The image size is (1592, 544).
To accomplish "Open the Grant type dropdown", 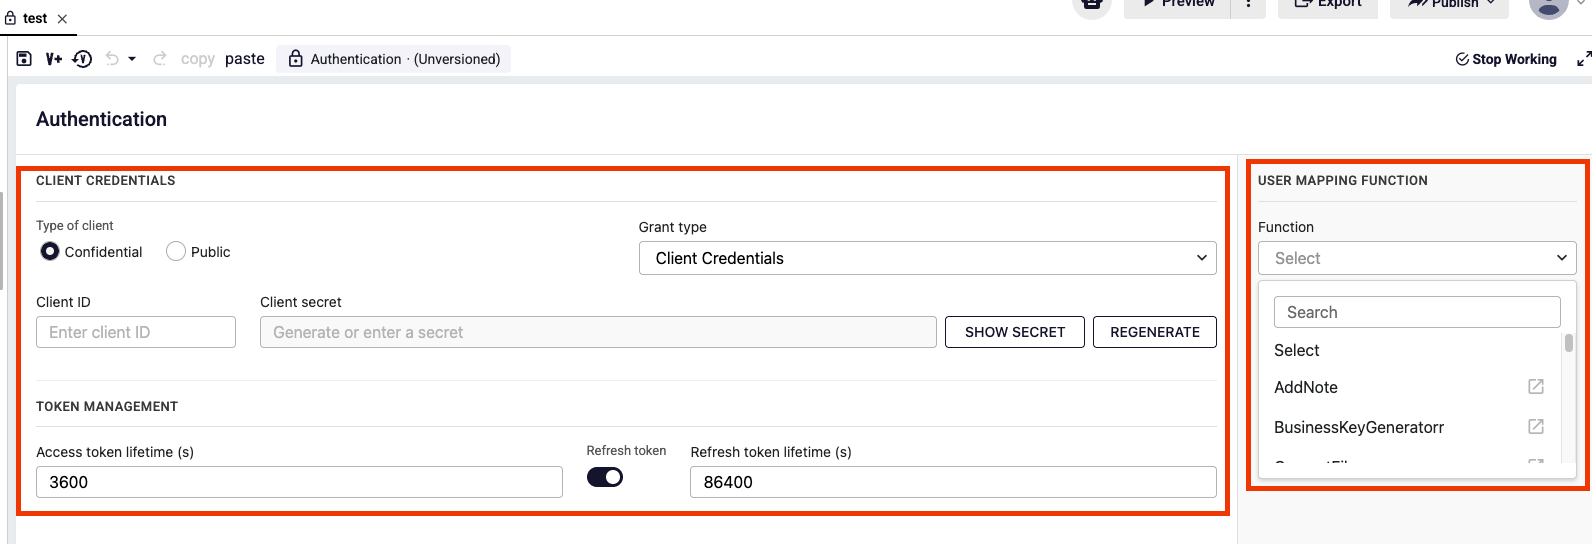I will click(927, 258).
